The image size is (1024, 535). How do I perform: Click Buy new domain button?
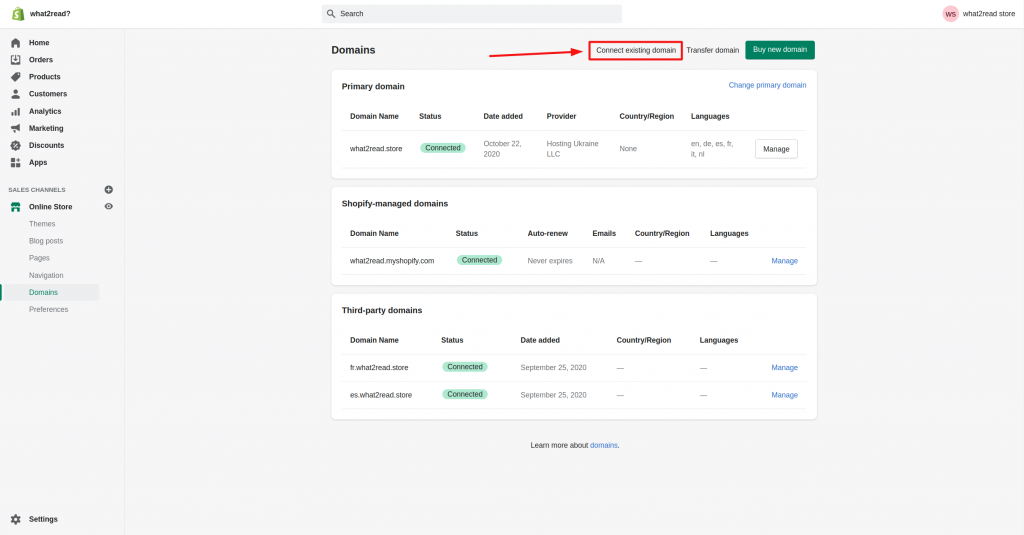click(780, 50)
